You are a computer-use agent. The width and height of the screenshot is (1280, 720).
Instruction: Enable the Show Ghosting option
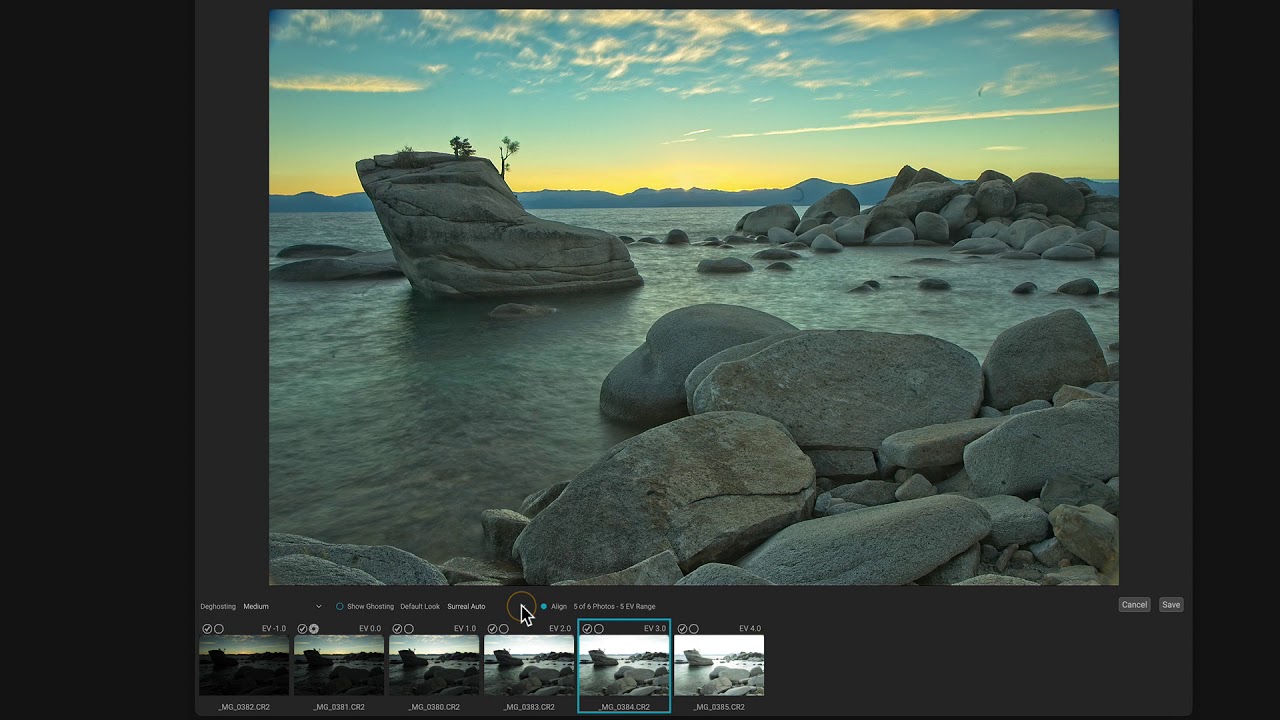(x=365, y=606)
